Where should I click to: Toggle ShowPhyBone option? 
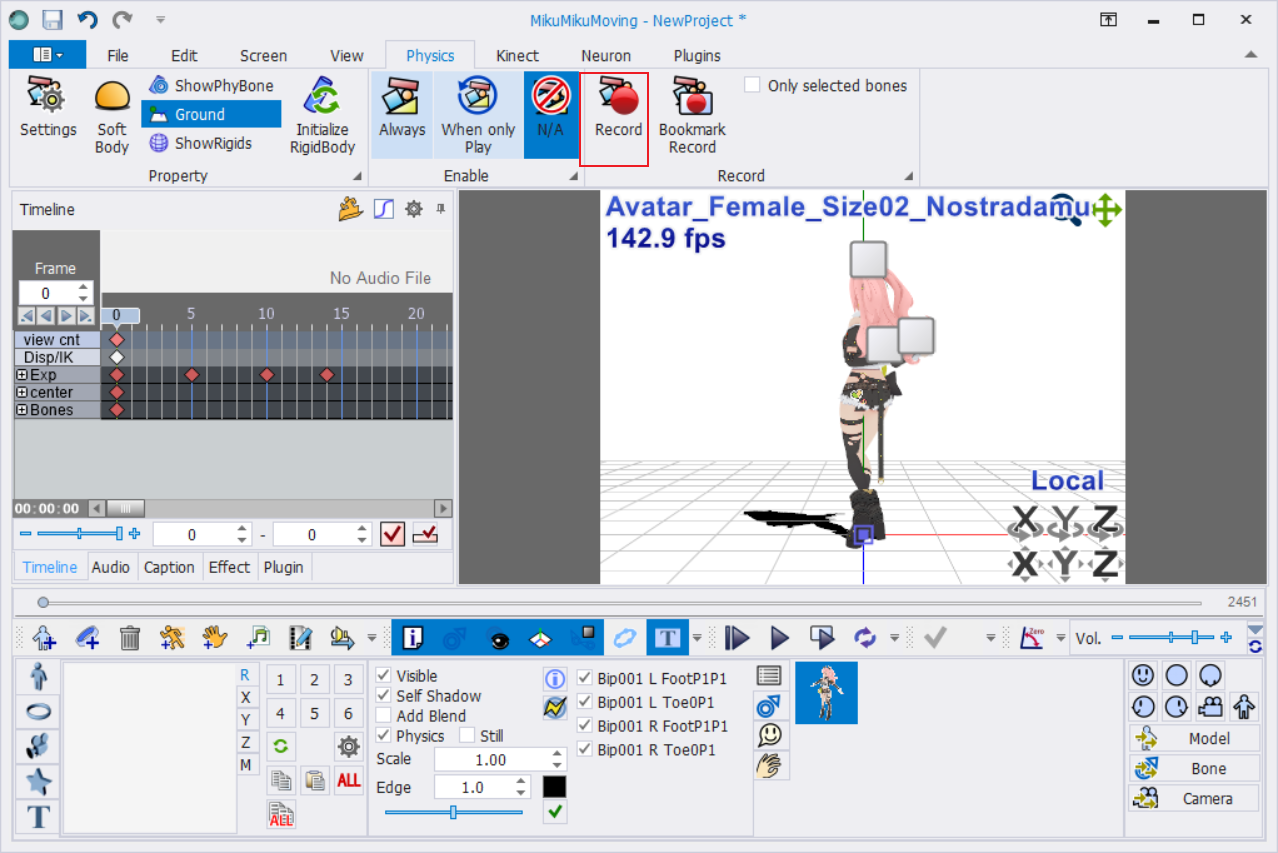coord(211,86)
